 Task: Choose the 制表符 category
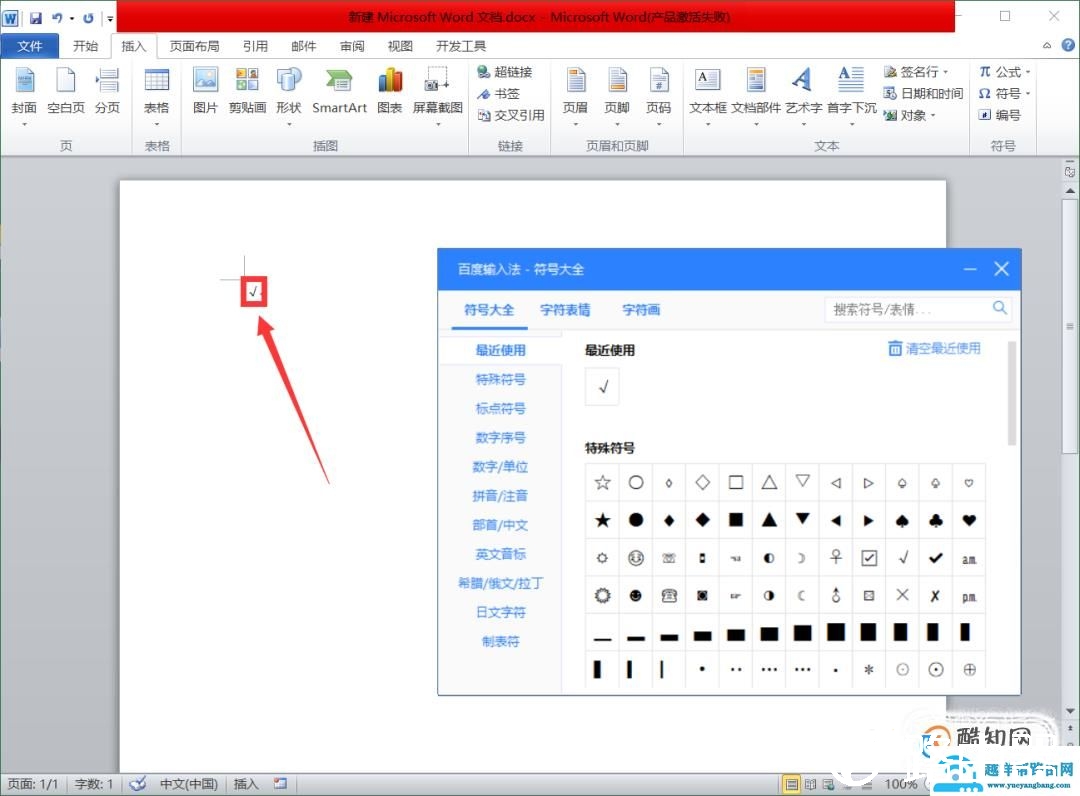(501, 641)
